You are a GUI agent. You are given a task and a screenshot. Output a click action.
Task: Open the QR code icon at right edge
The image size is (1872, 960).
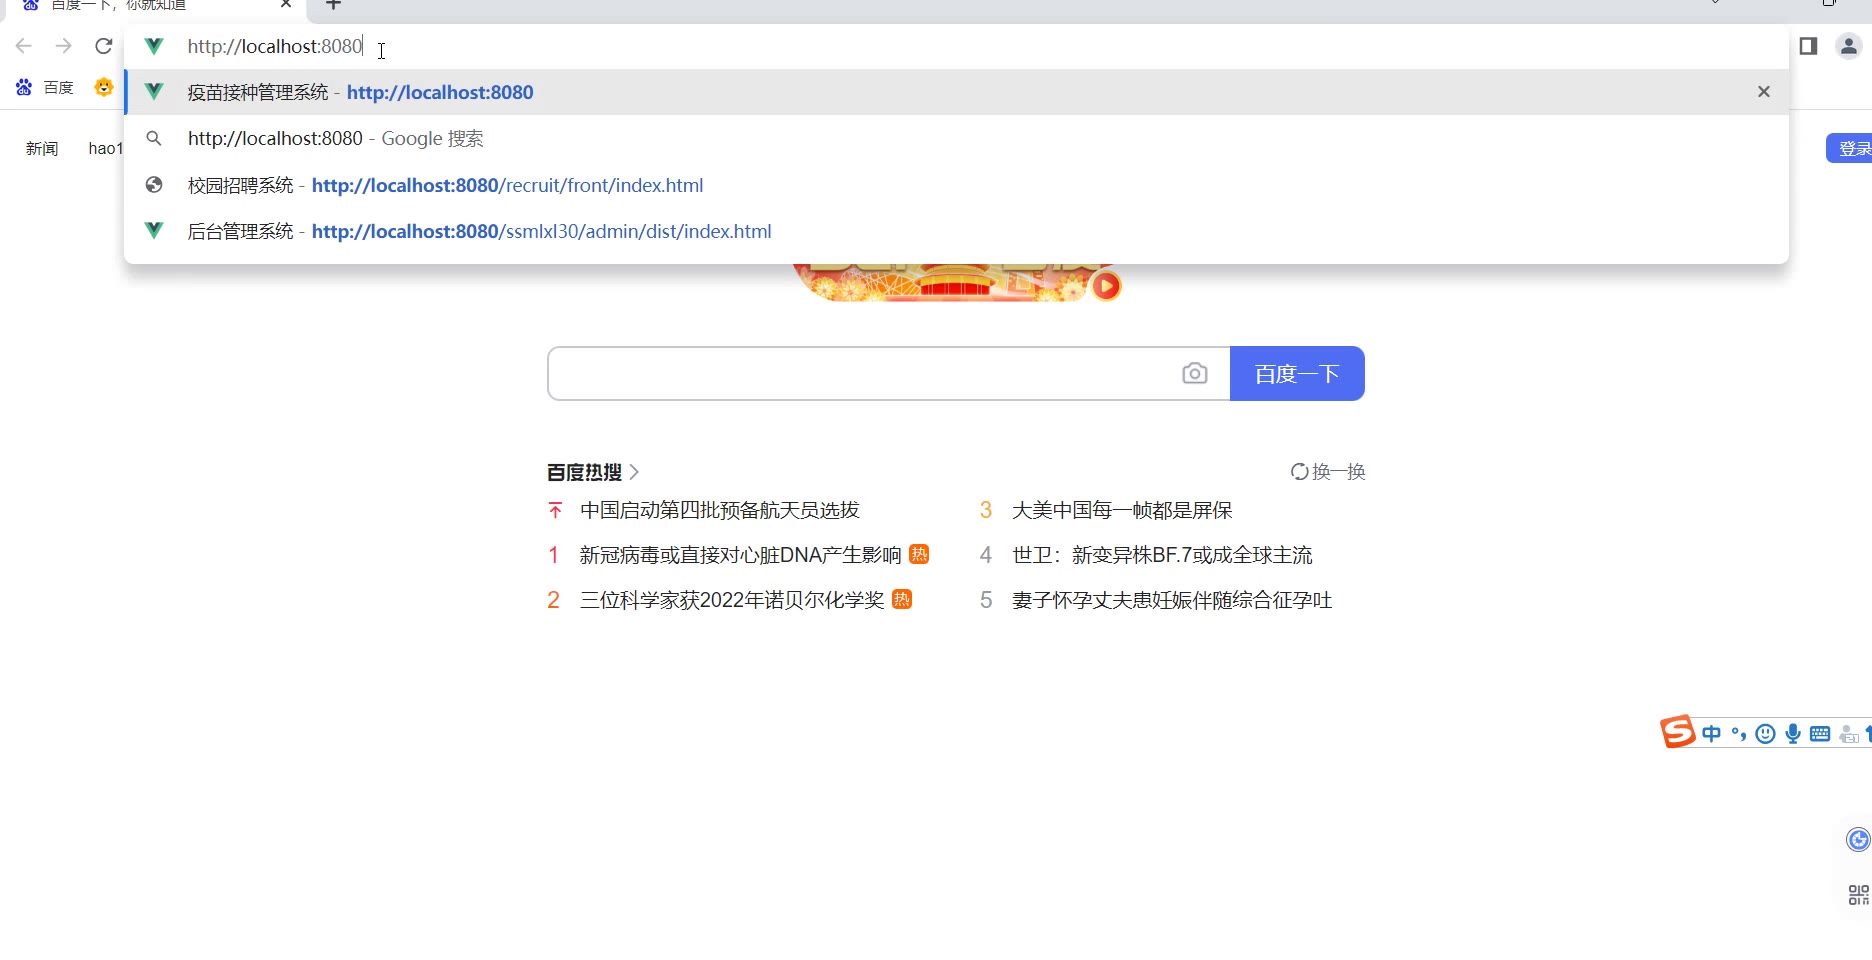pos(1859,895)
